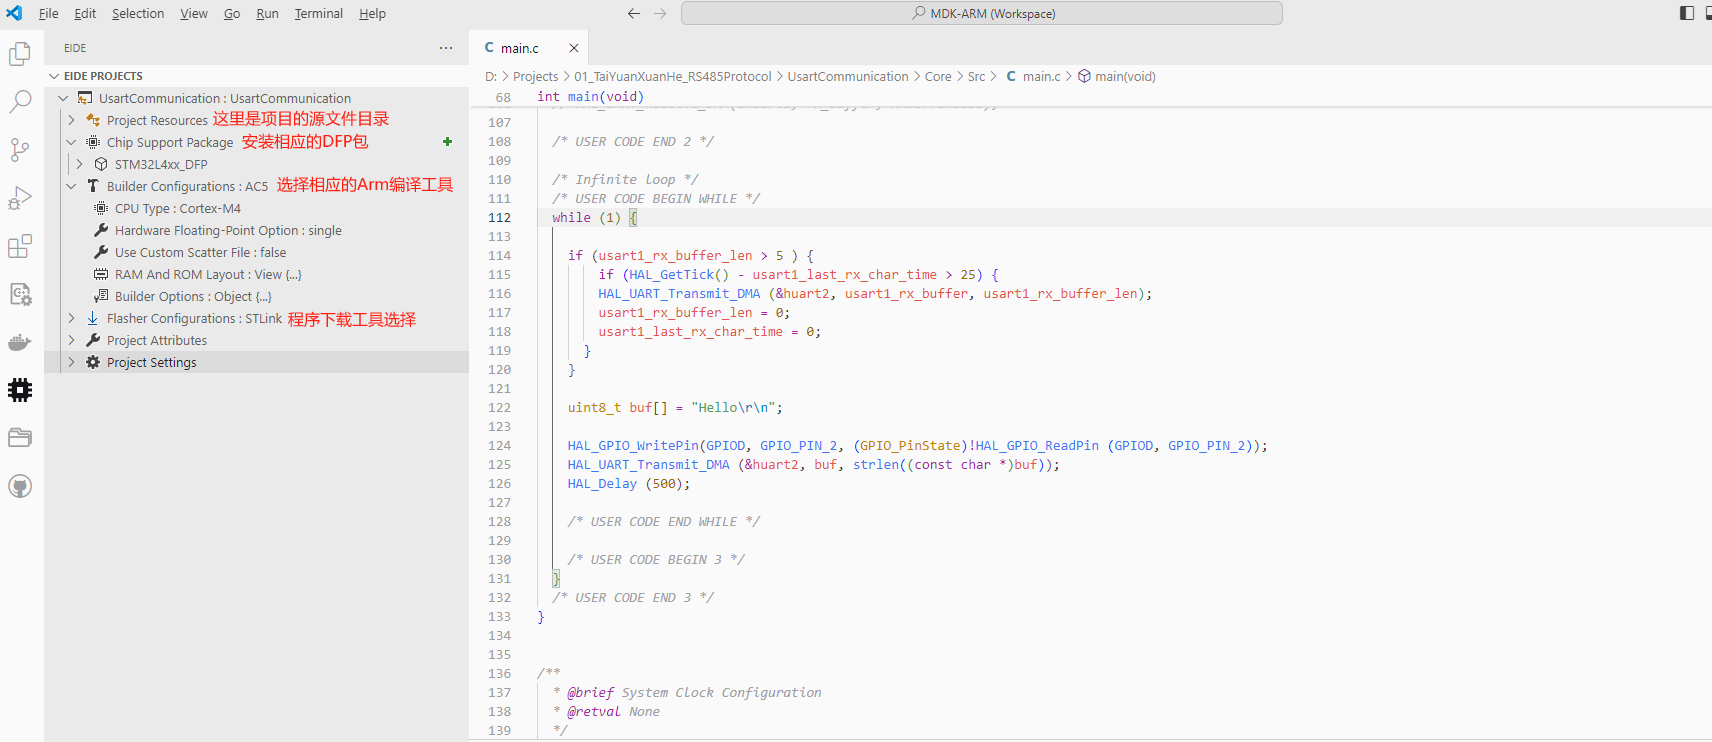Go forward with the right arrow in title bar
Image resolution: width=1712 pixels, height=742 pixels.
click(x=660, y=13)
